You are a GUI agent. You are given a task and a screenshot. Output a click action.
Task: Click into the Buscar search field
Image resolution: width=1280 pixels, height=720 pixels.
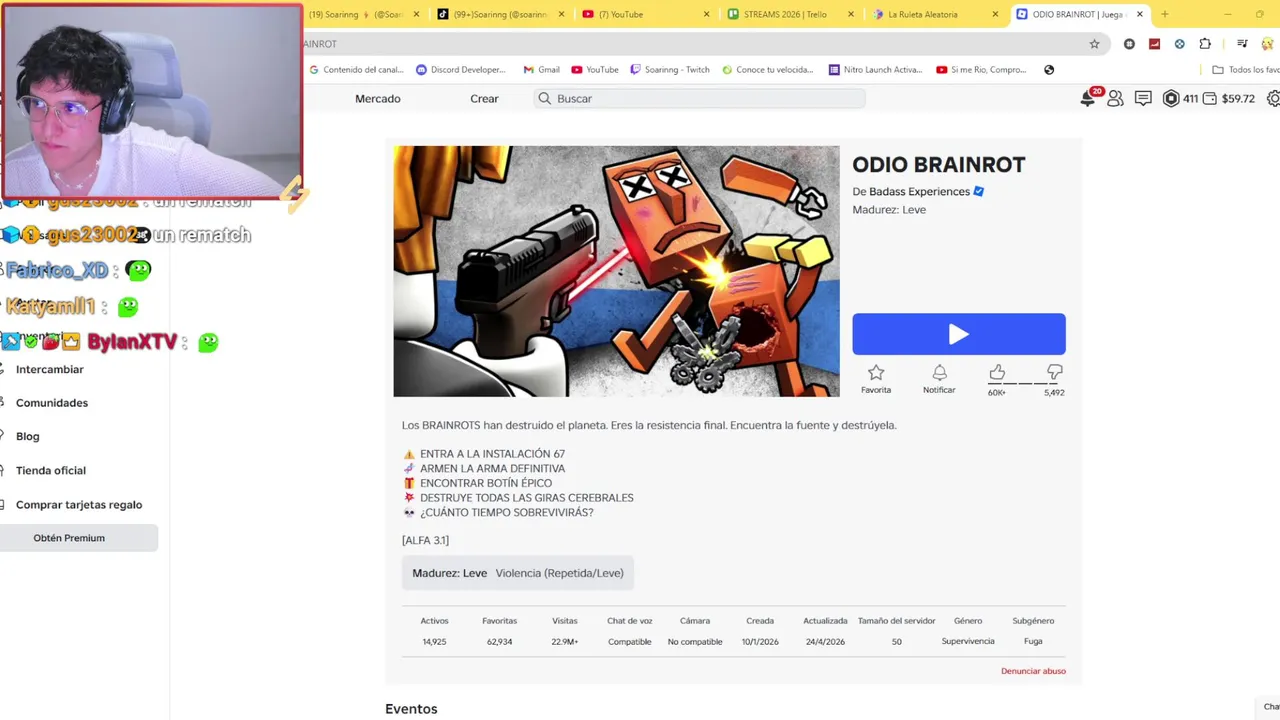pos(700,98)
